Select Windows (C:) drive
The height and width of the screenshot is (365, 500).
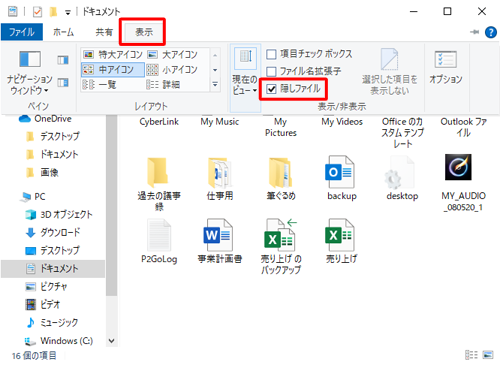click(59, 341)
